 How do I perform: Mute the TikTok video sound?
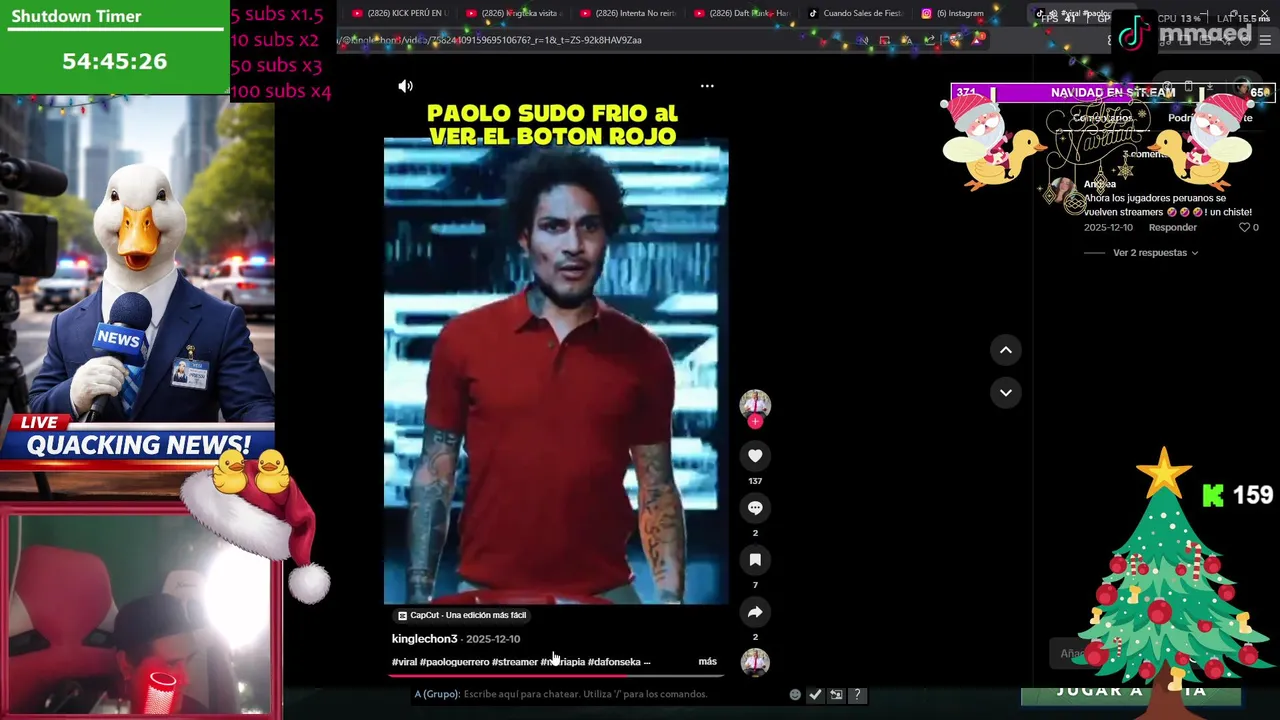click(x=405, y=86)
